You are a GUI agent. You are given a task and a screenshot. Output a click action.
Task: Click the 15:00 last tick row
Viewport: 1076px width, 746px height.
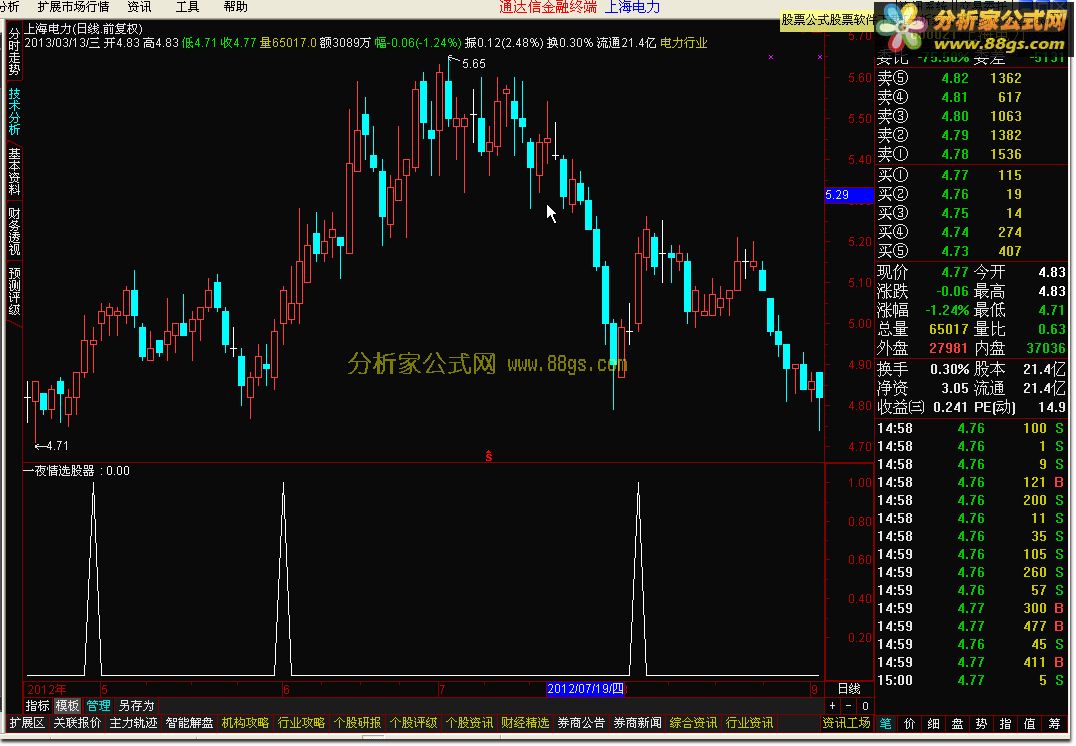(970, 681)
